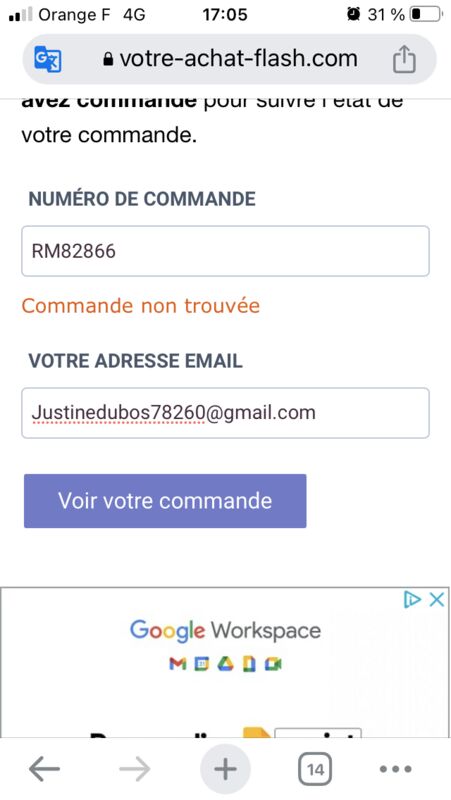Go back with the left arrow
451x800 pixels.
click(x=44, y=768)
